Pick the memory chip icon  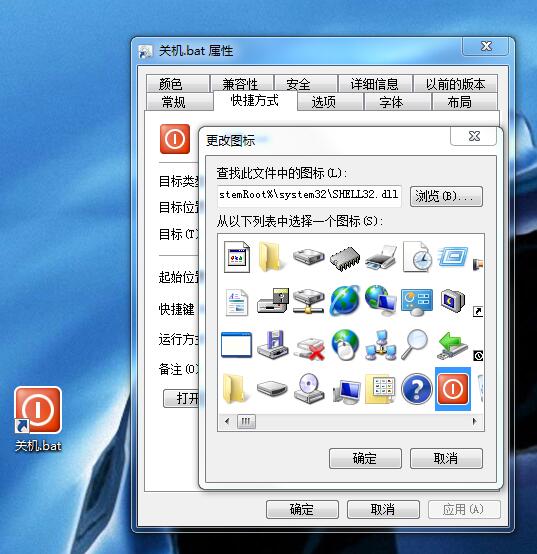pos(345,258)
